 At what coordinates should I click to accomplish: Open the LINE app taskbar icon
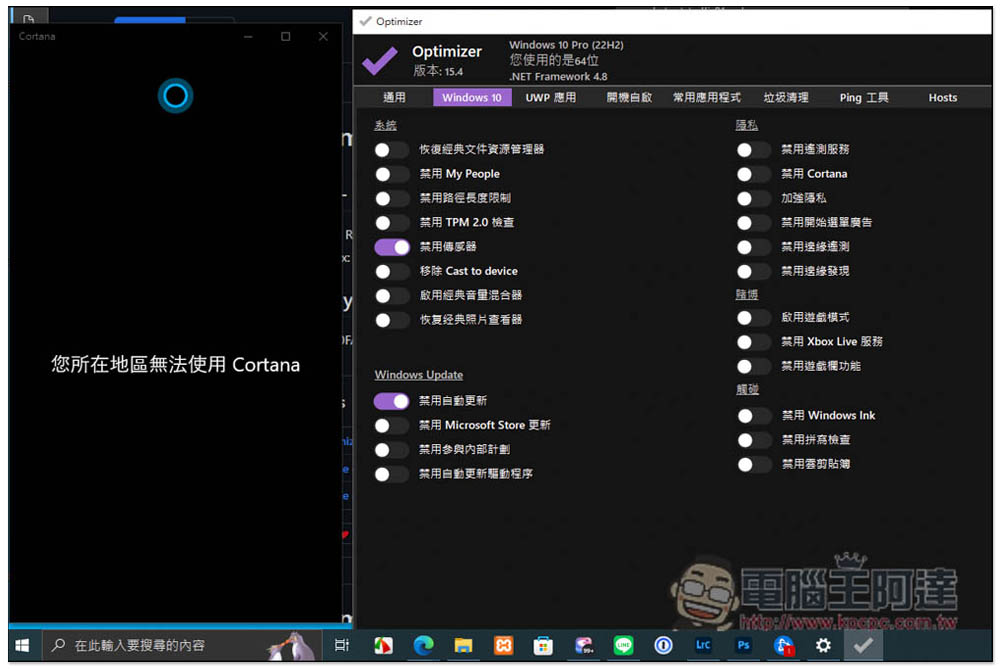(x=623, y=645)
